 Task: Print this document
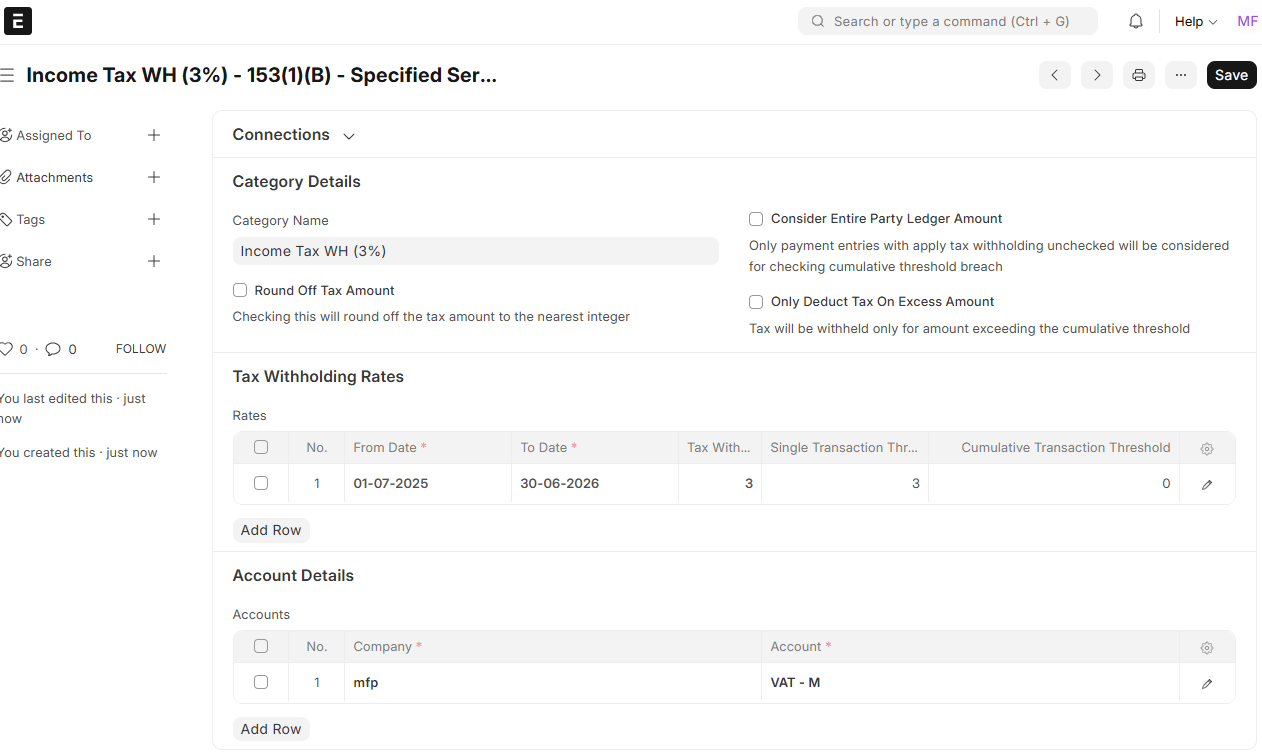pyautogui.click(x=1139, y=75)
